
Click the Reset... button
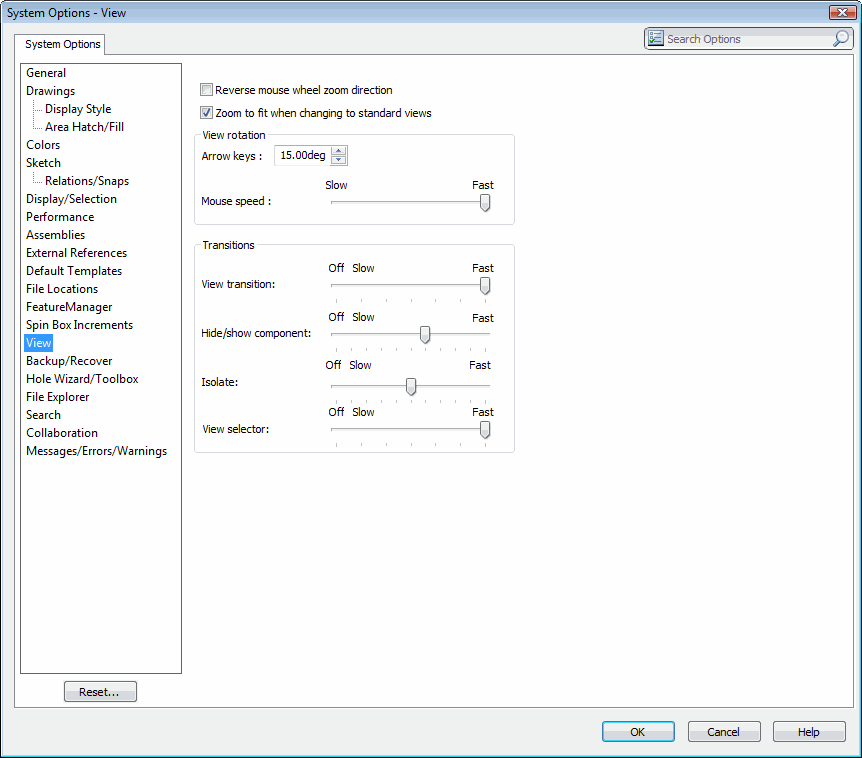pyautogui.click(x=100, y=691)
